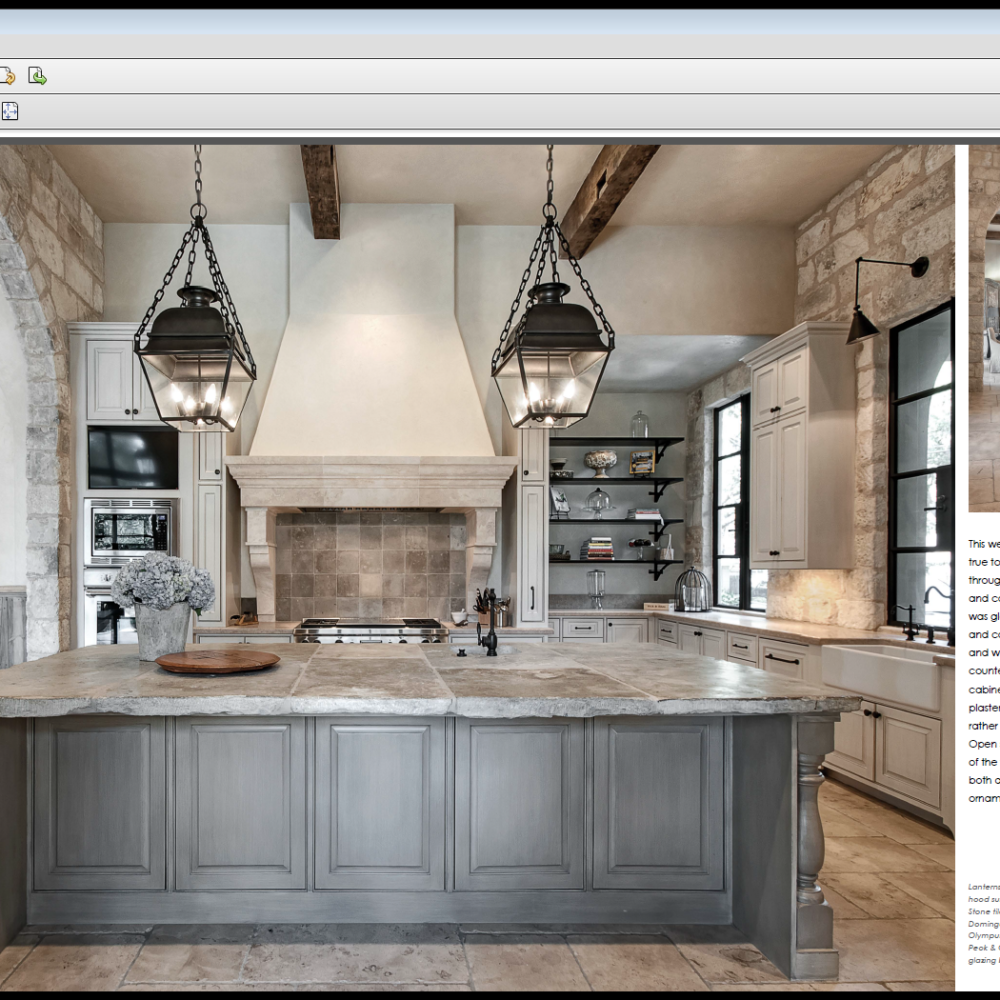This screenshot has height=1000, width=1000.
Task: Click the window title bar
Action: pyautogui.click(x=500, y=22)
